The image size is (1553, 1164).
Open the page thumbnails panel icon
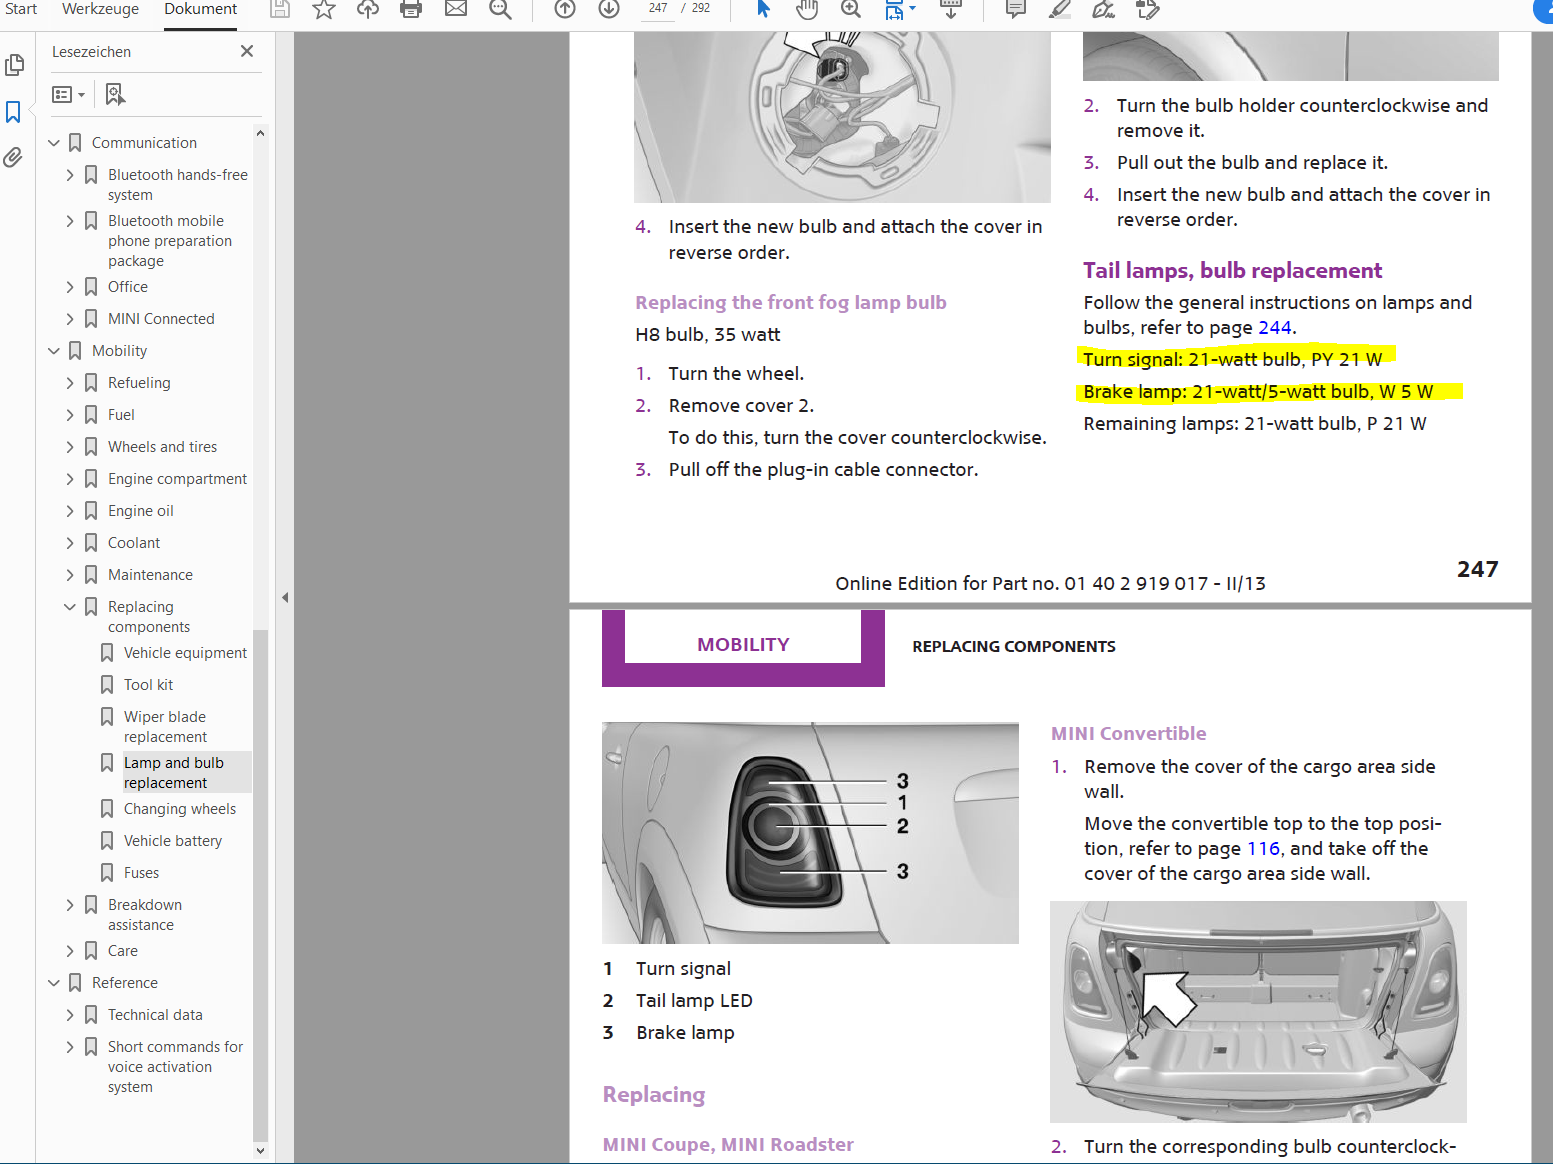point(14,65)
